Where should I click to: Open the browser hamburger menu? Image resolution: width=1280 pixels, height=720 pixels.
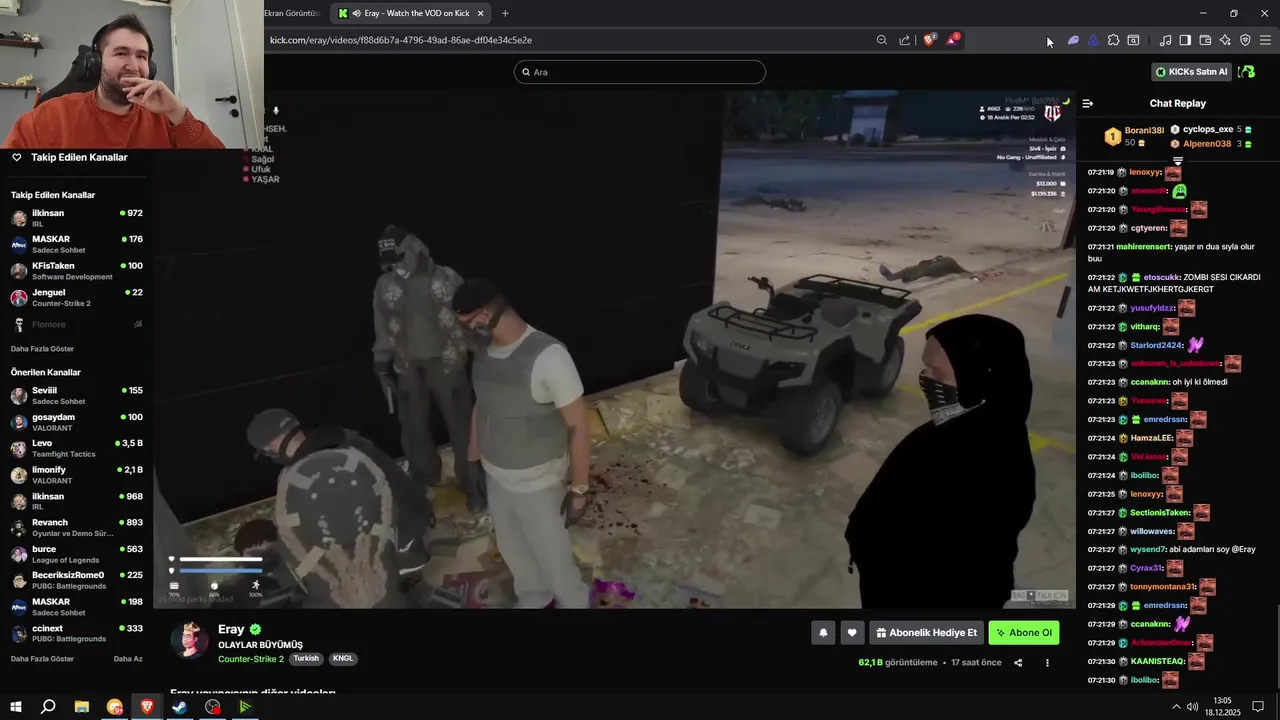click(x=1265, y=40)
